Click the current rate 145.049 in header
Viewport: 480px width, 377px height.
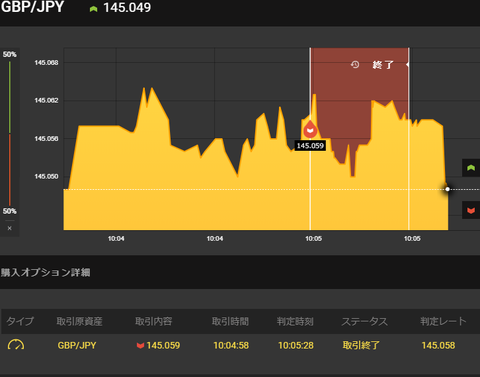[x=127, y=8]
